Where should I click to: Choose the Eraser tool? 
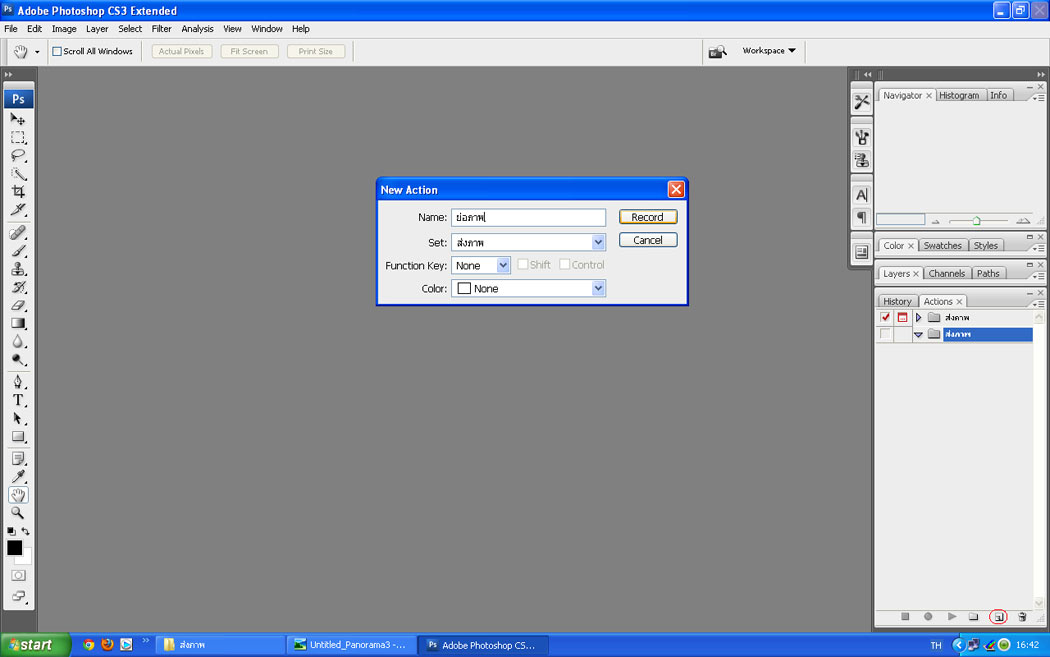tap(18, 305)
